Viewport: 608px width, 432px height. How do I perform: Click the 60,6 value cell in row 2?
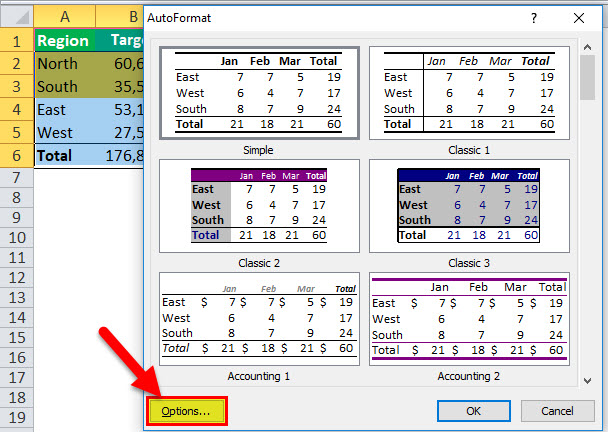[119, 64]
